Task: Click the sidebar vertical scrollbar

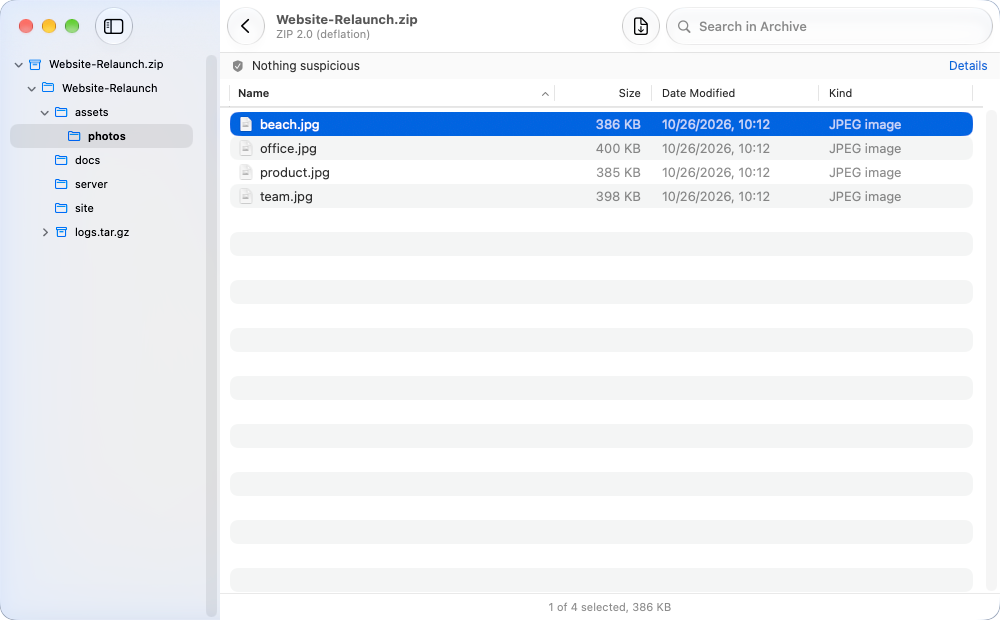Action: [212, 335]
